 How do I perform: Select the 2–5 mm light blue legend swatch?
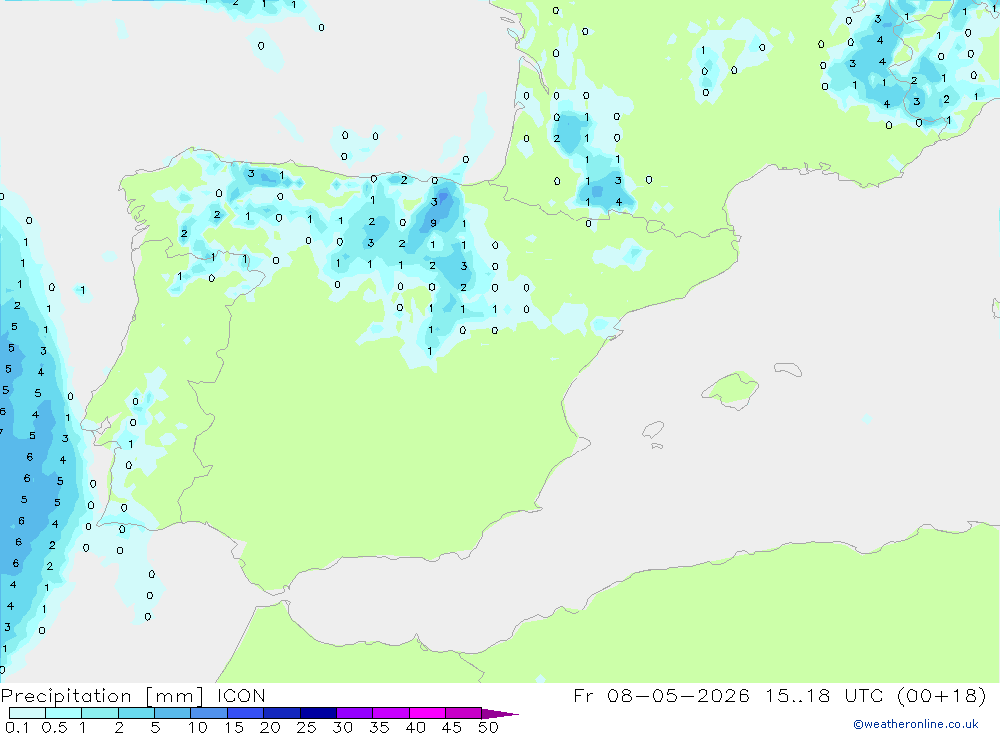tap(136, 713)
